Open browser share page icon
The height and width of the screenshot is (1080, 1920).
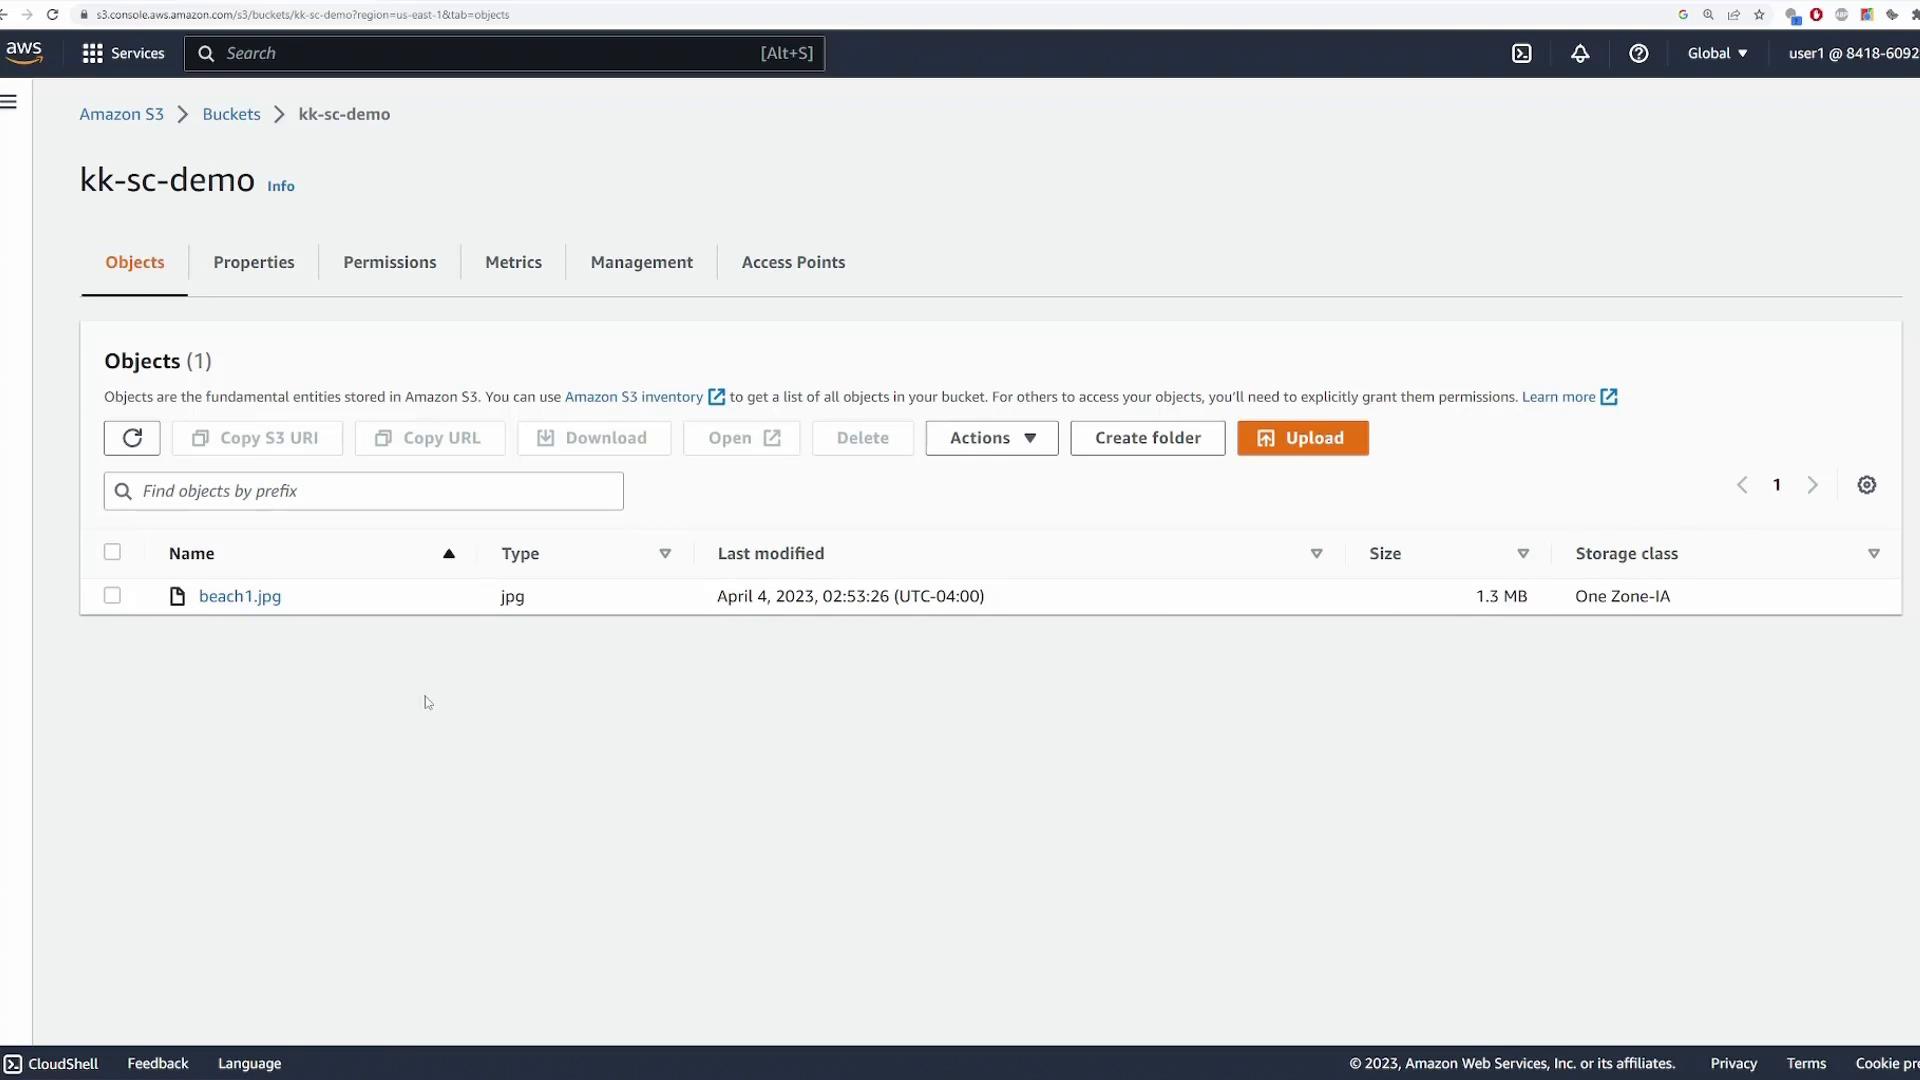[x=1734, y=14]
